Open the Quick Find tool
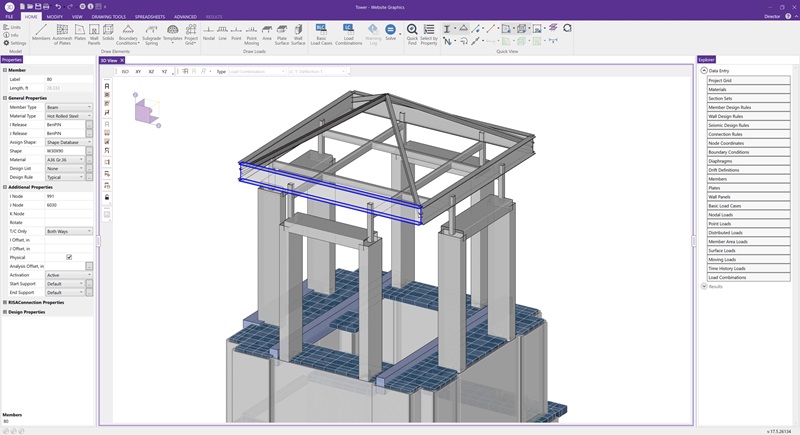The width and height of the screenshot is (800, 435). [x=412, y=35]
